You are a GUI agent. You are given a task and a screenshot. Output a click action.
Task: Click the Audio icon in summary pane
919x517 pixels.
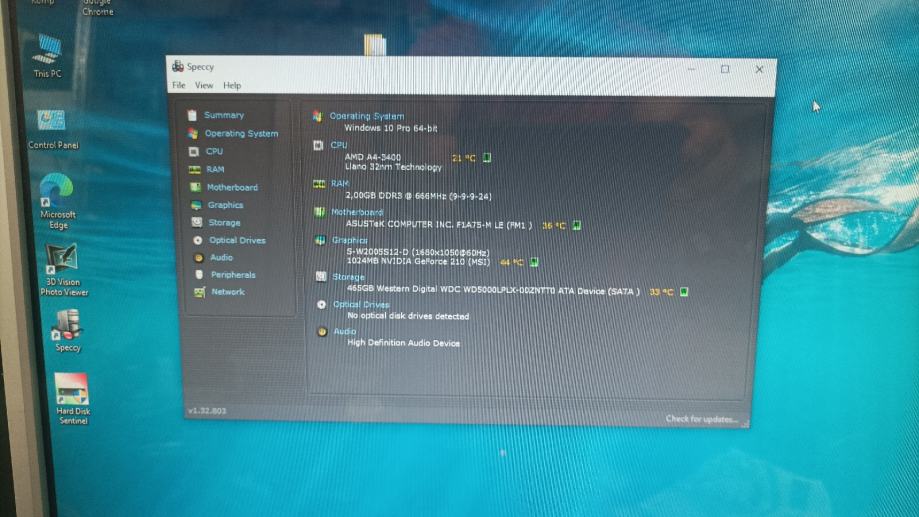pos(322,332)
